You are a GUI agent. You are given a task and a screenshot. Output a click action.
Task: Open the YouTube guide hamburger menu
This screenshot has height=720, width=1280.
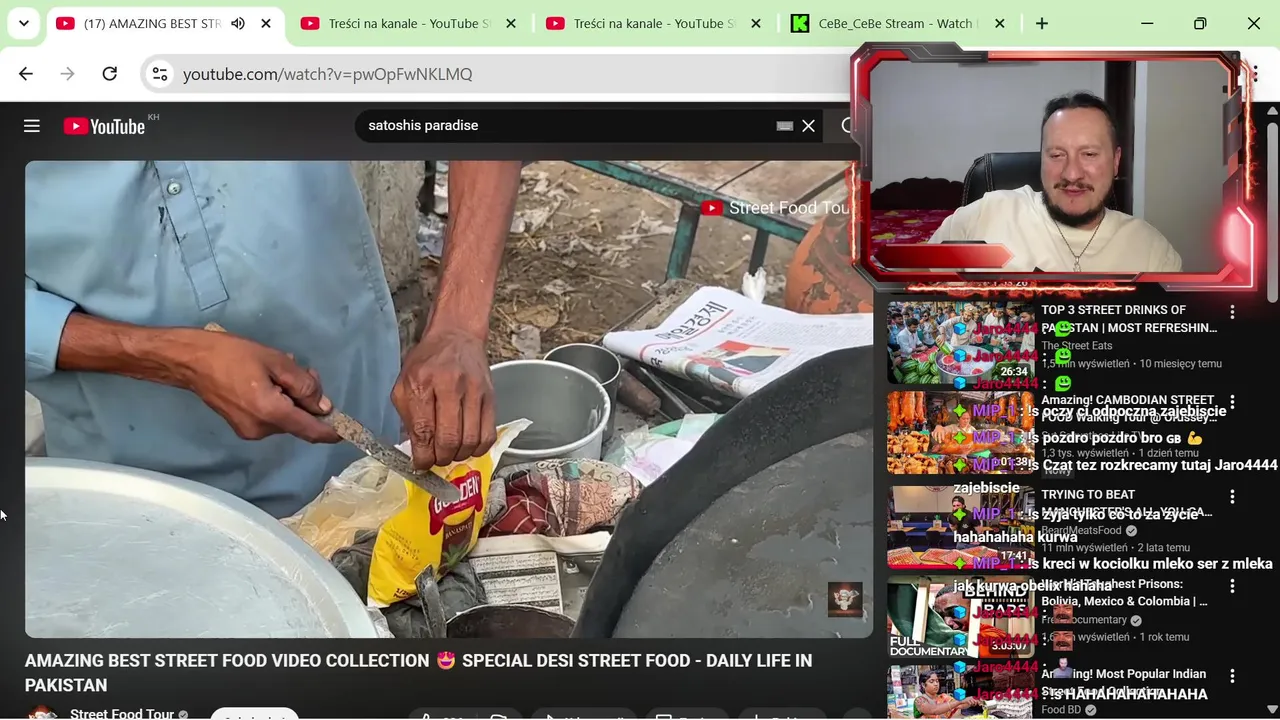coord(32,126)
